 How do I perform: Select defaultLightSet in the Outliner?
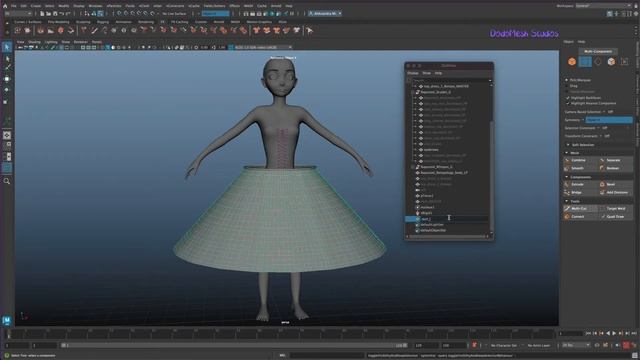(432, 224)
